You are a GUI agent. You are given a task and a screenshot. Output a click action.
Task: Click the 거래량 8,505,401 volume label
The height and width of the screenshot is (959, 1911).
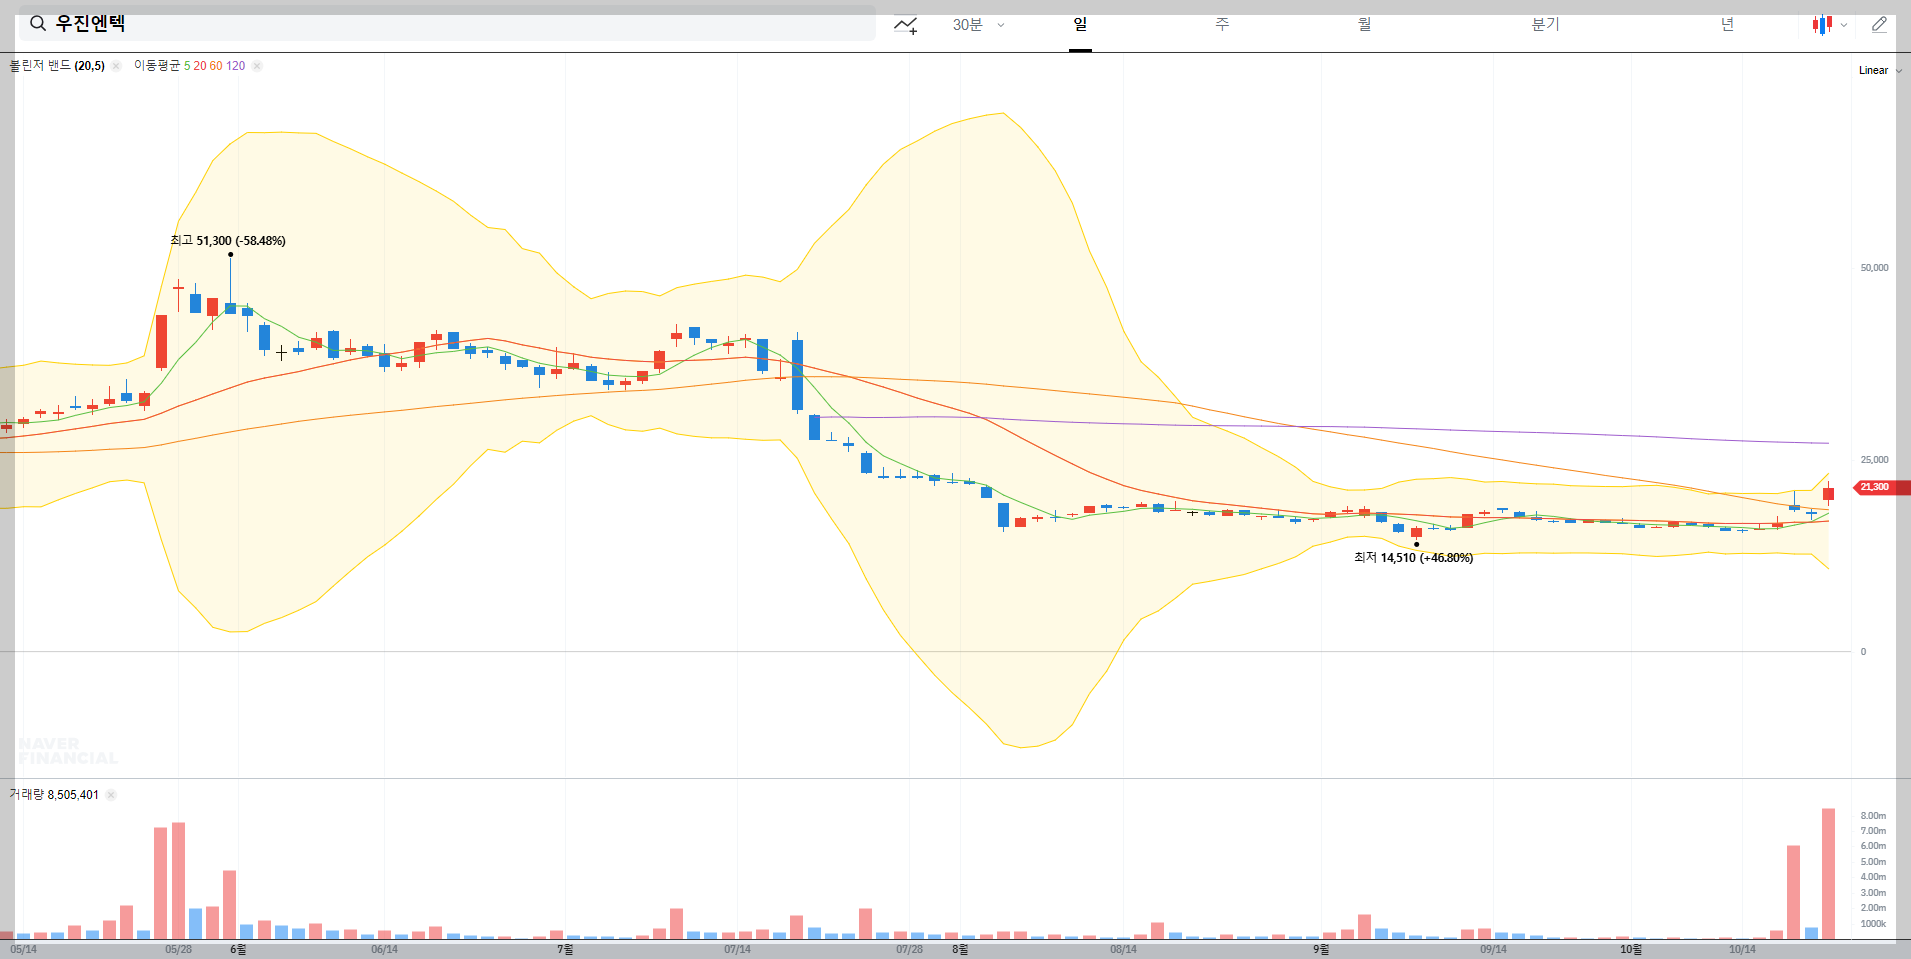[54, 795]
